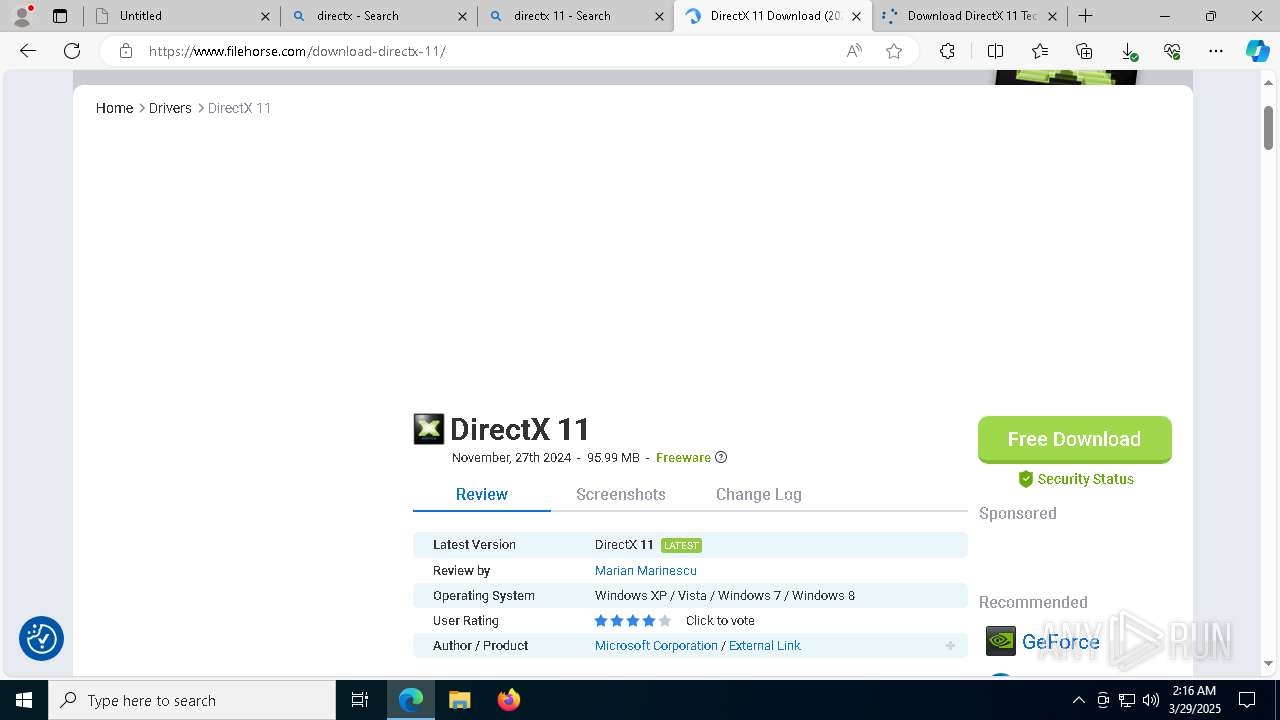This screenshot has height=720, width=1280.
Task: Click the taskbar search box
Action: click(192, 700)
